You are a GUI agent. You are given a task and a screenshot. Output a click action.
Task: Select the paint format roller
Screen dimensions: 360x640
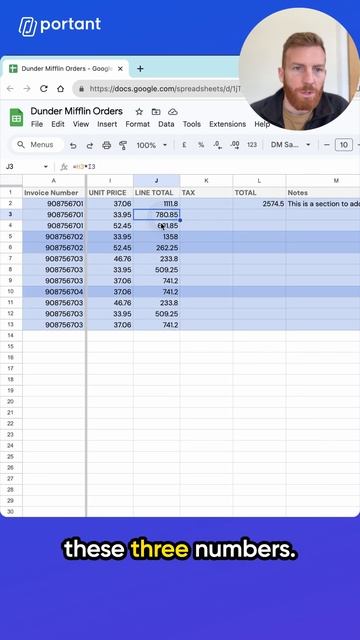coord(123,145)
